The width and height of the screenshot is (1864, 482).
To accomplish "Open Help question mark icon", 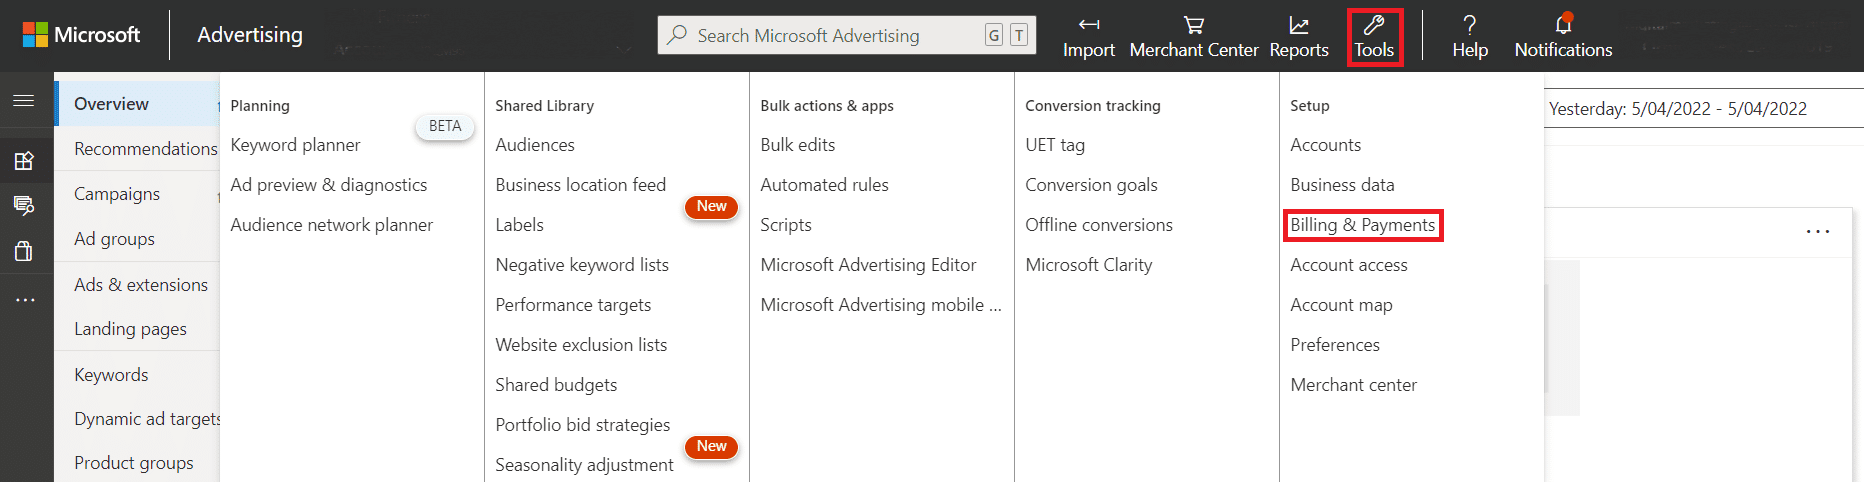I will pos(1469,25).
